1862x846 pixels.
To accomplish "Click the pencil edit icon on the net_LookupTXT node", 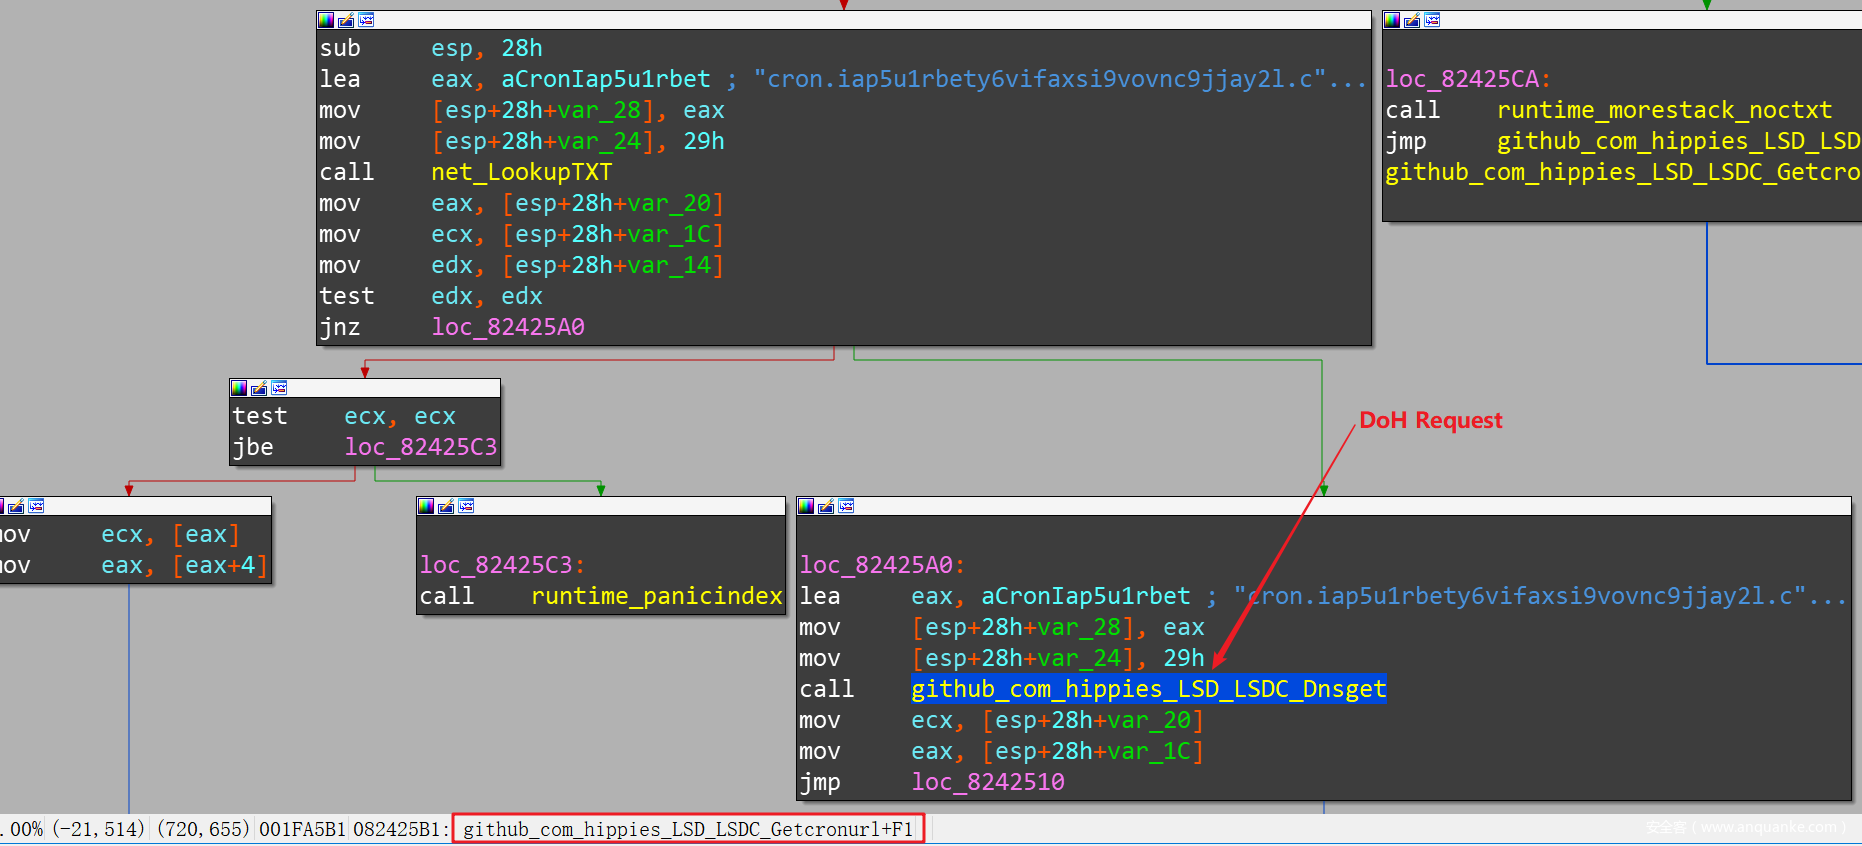I will pos(346,20).
